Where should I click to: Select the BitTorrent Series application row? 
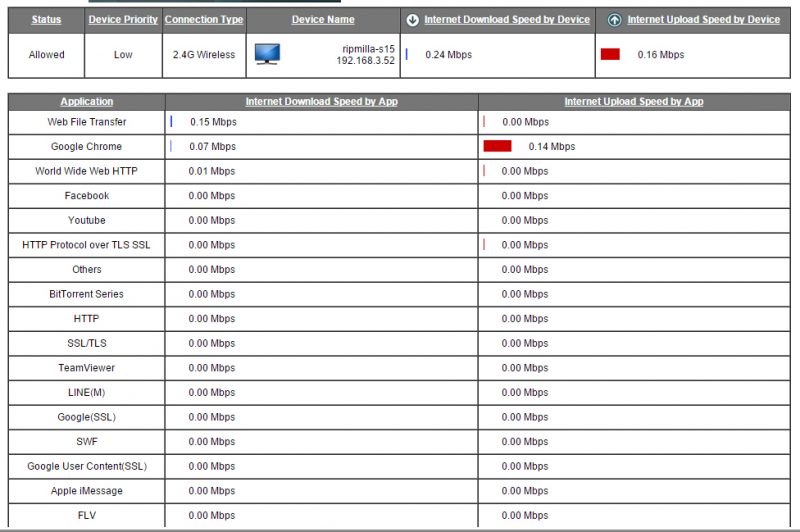86,294
